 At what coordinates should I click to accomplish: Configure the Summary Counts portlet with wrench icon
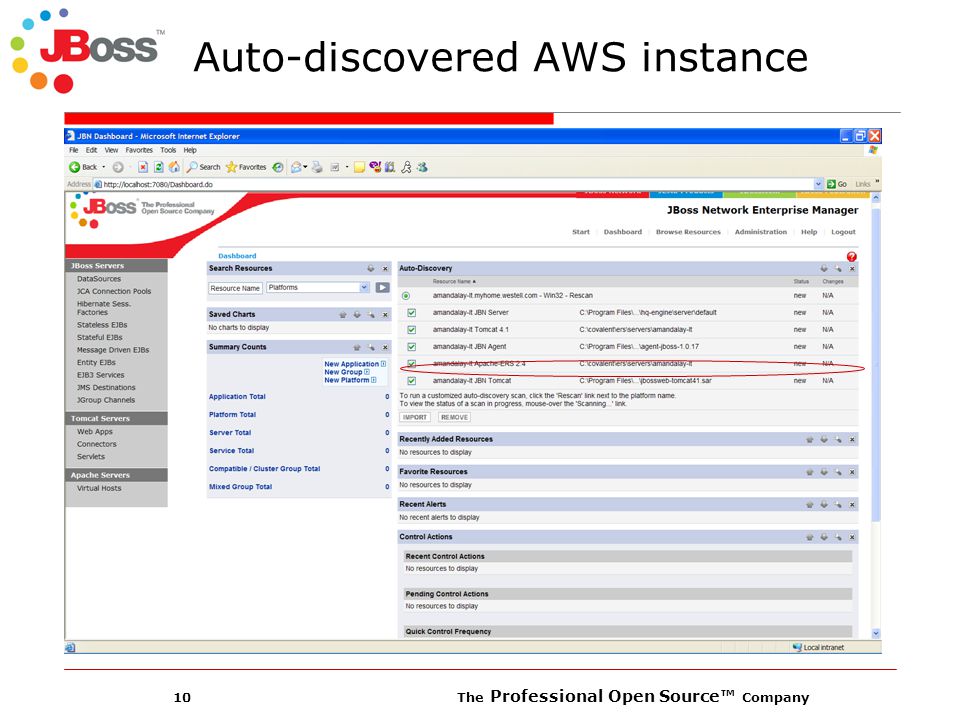pyautogui.click(x=371, y=347)
